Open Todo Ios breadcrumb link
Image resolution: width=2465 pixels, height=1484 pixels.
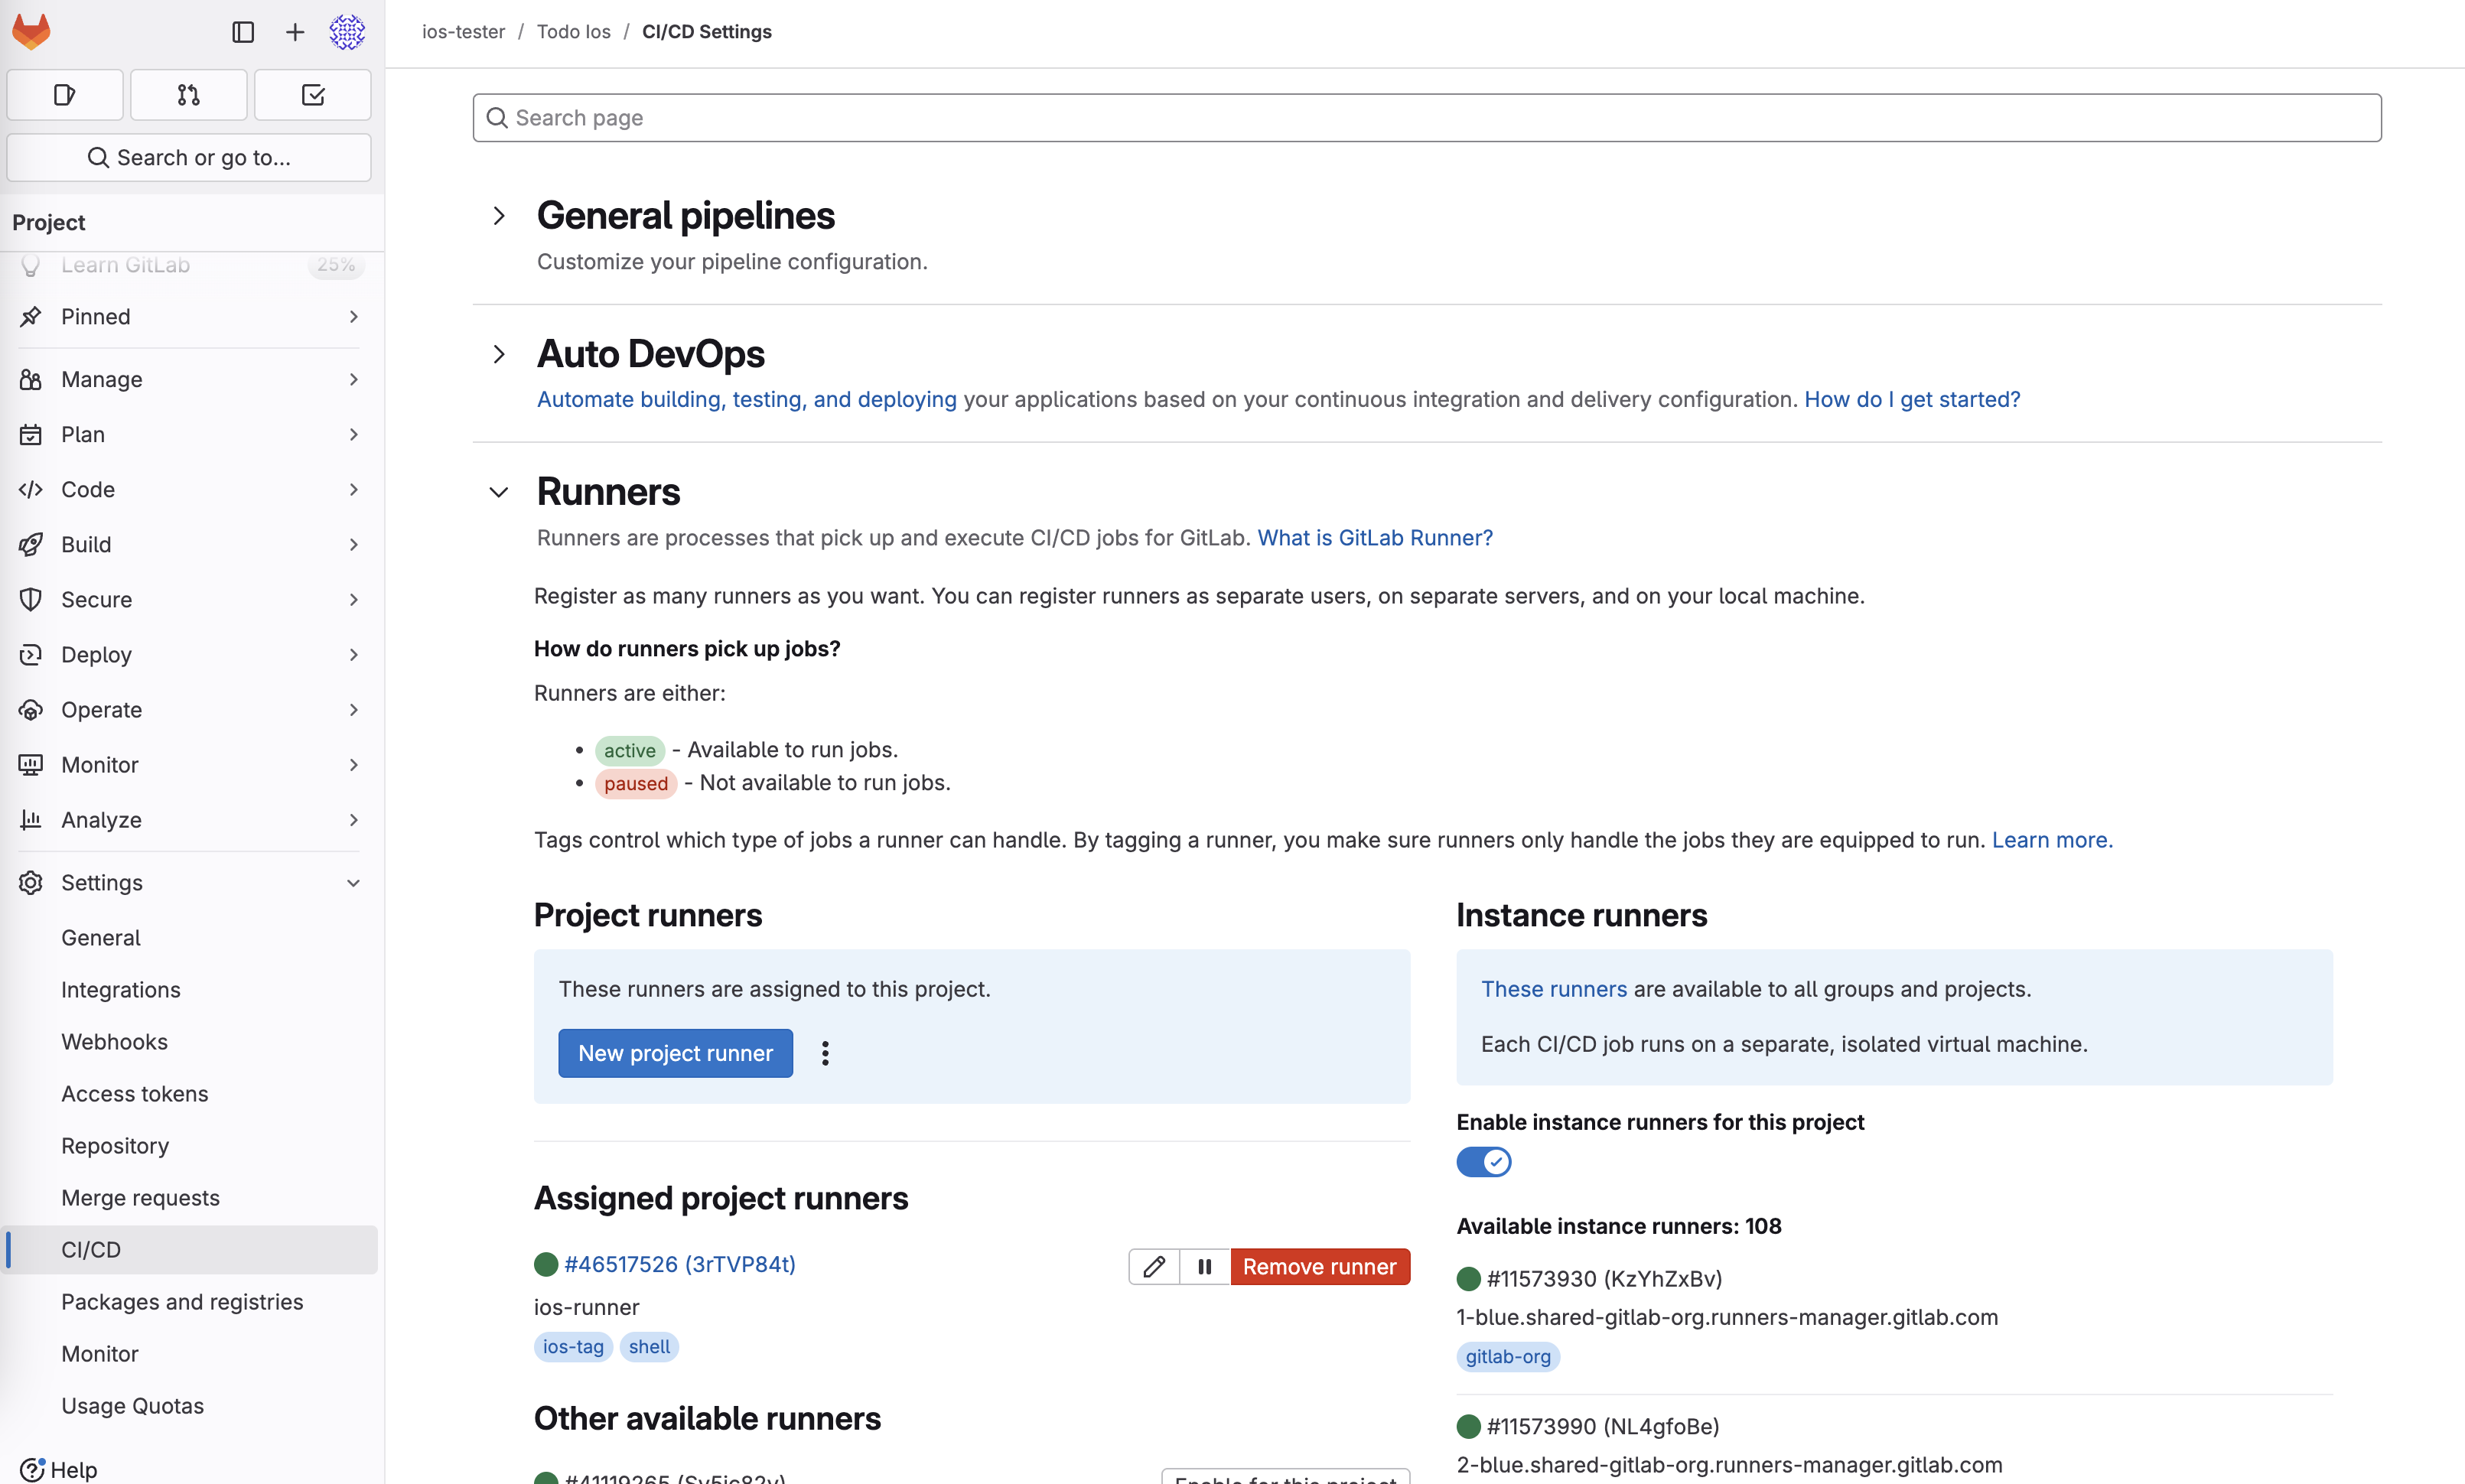pos(574,31)
